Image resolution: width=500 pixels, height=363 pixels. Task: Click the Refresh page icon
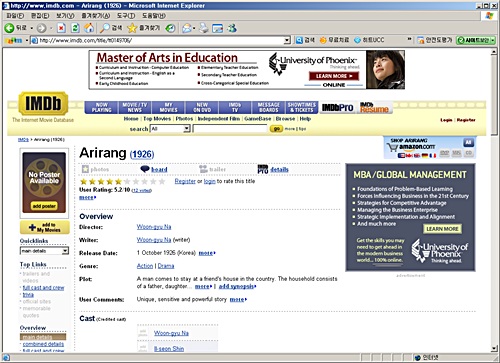75,28
